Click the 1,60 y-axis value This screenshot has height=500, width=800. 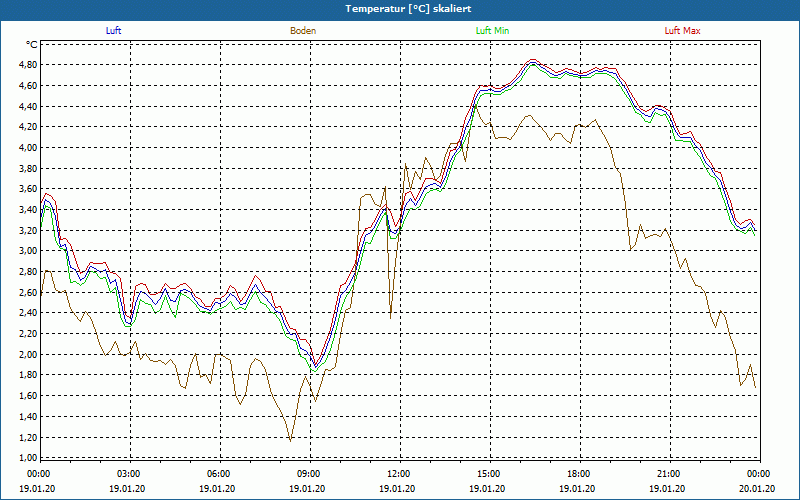28,396
